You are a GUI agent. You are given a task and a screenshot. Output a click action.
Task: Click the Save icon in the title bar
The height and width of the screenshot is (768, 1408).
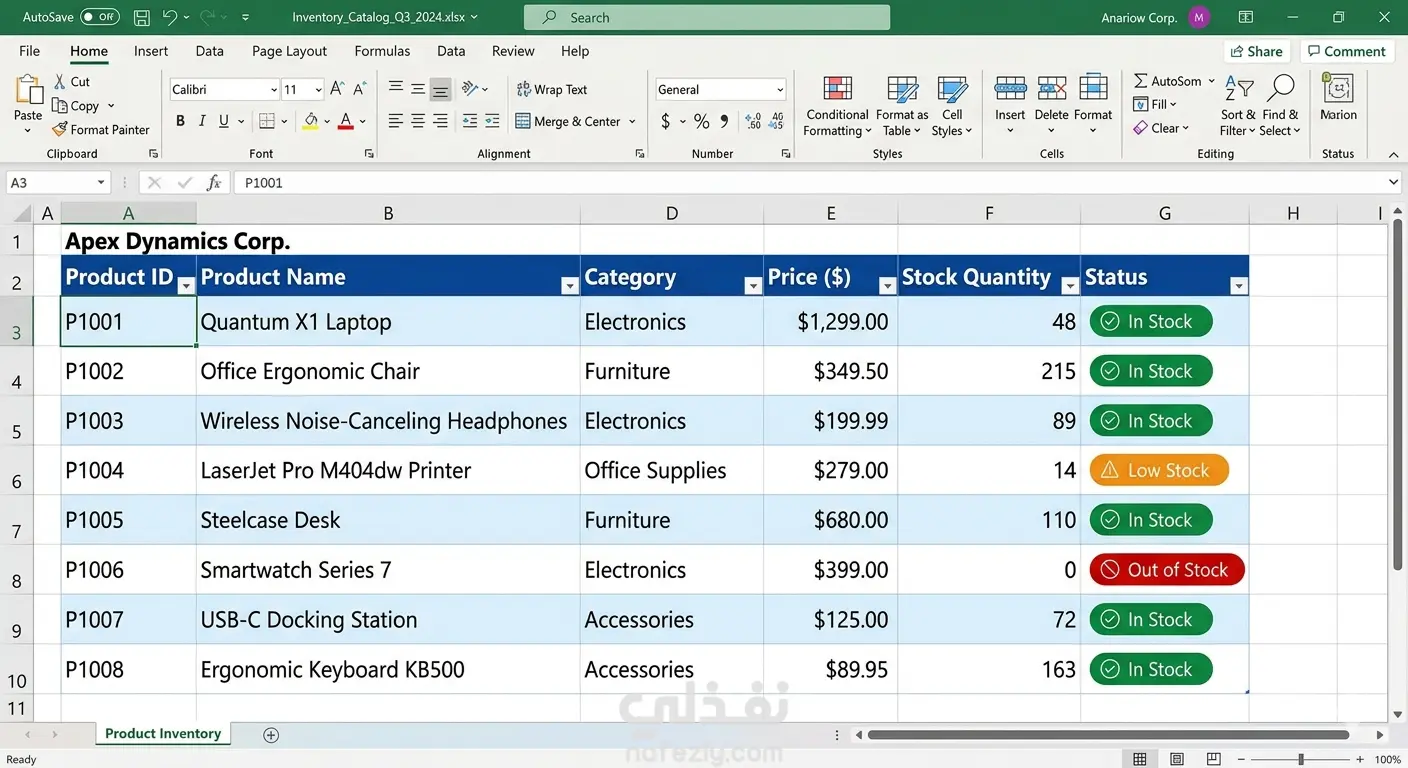coord(141,17)
